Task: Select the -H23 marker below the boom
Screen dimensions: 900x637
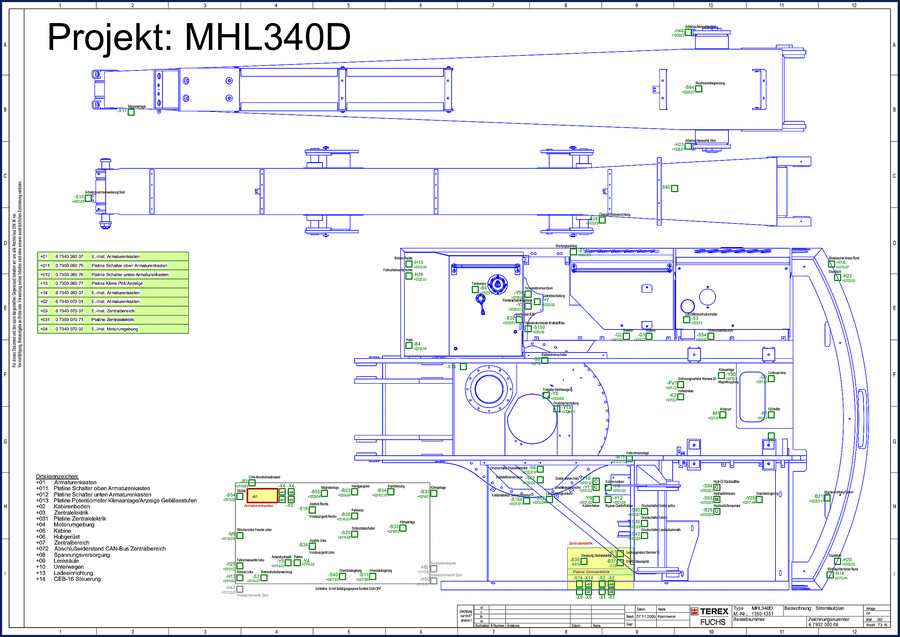Action: (688, 145)
